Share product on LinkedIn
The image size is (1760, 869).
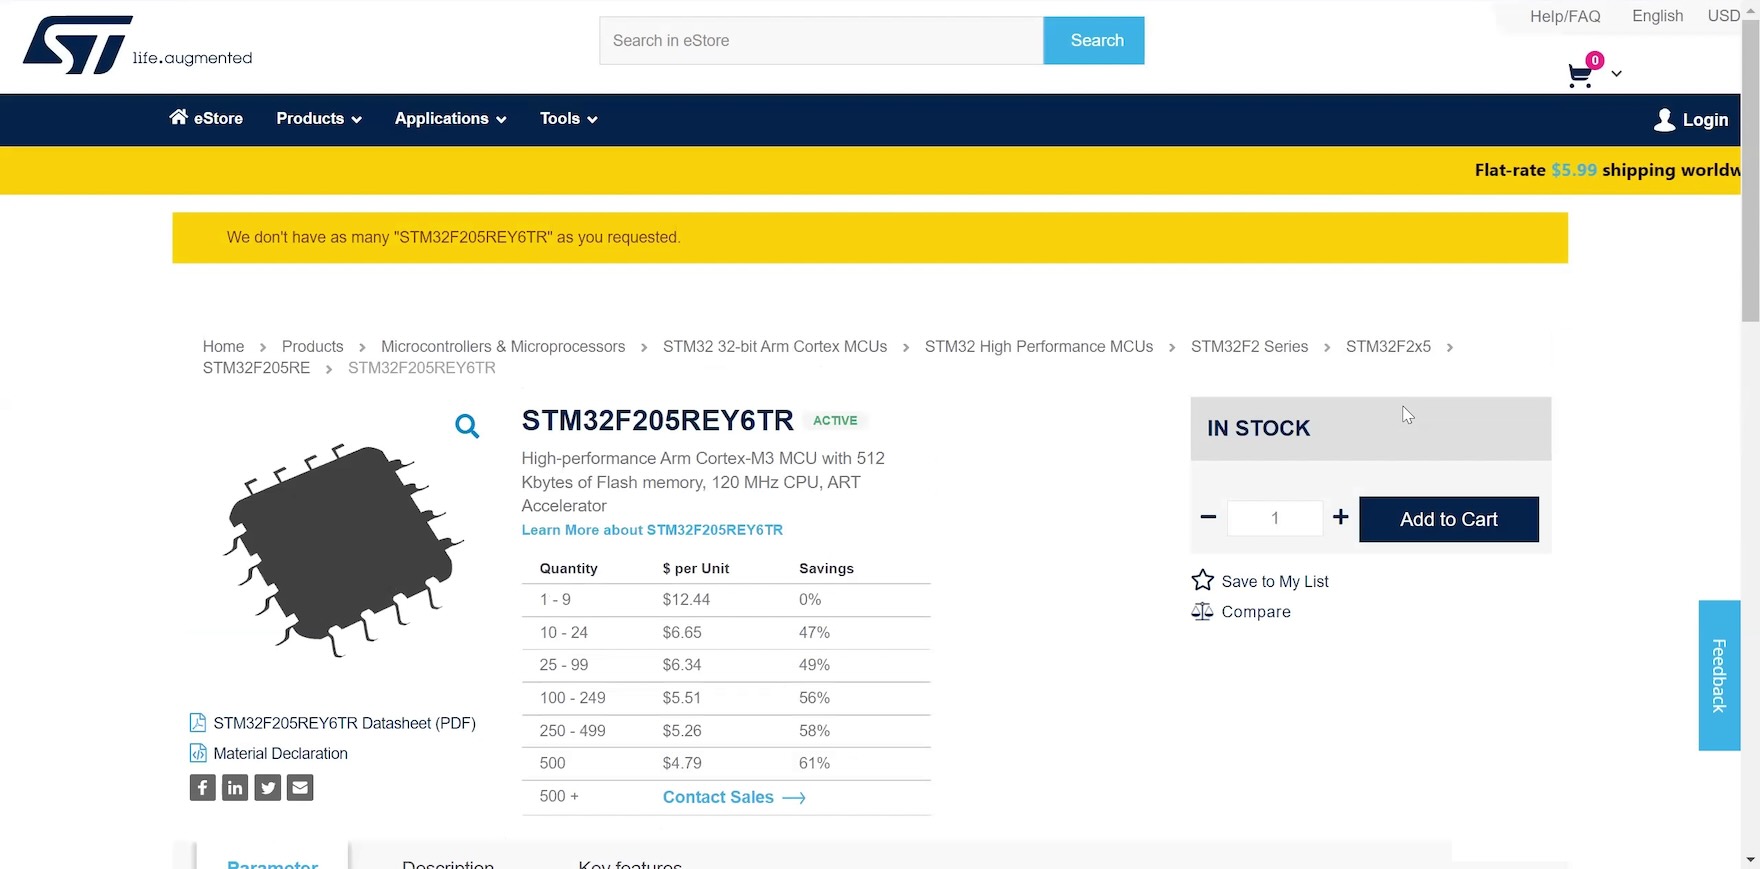click(235, 788)
